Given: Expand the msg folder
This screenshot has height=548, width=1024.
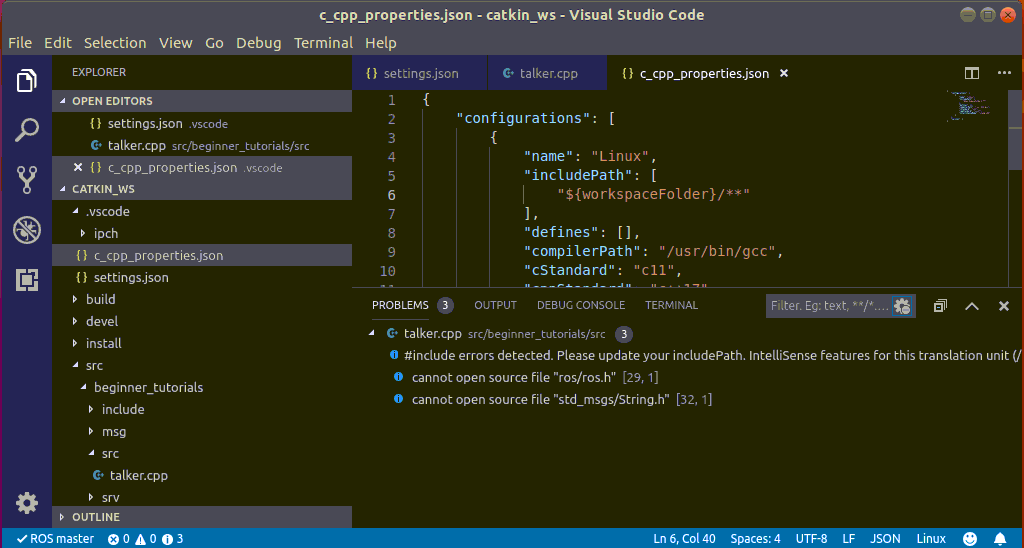Looking at the screenshot, I should 91,432.
